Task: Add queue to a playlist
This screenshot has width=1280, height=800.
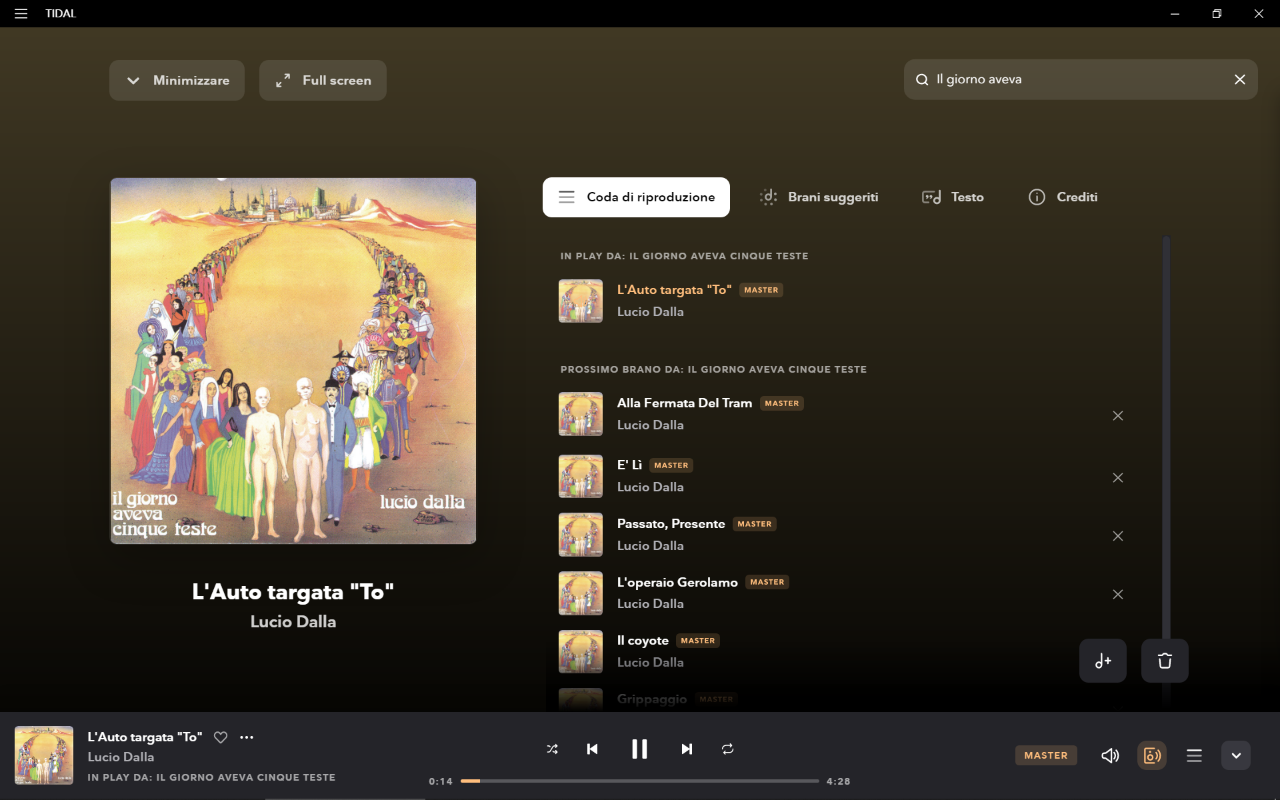Action: click(x=1103, y=661)
